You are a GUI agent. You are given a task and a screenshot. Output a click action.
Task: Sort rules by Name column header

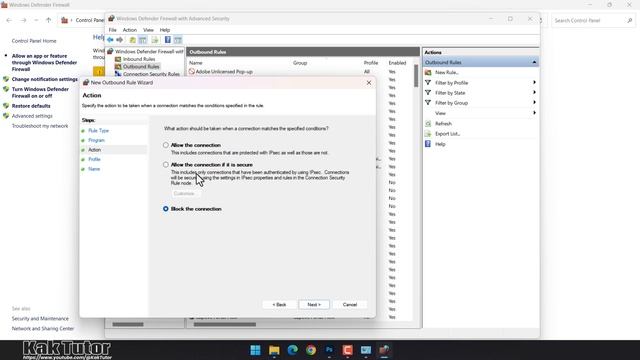pos(196,63)
